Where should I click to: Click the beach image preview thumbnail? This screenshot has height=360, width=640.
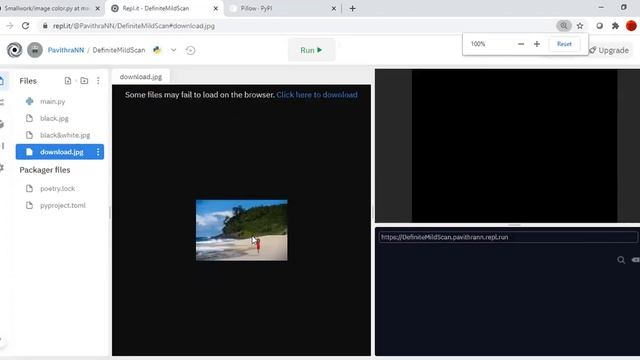(x=242, y=230)
